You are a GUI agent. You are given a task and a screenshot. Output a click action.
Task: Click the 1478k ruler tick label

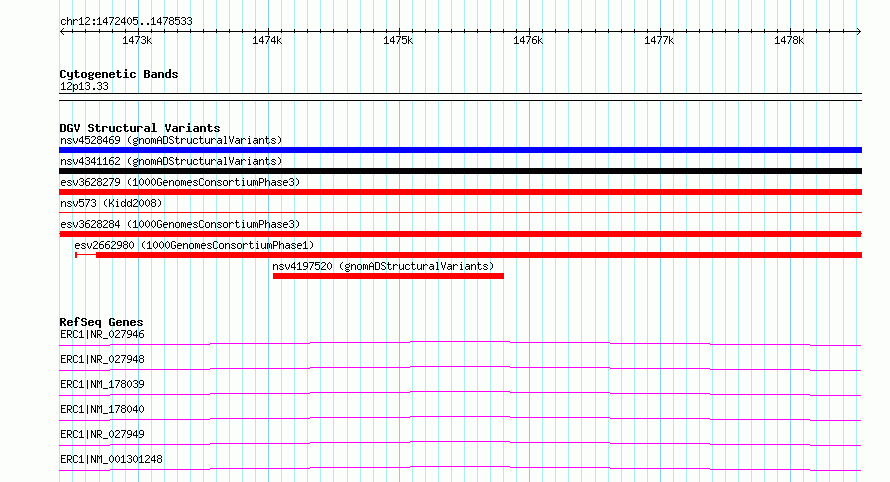(789, 41)
